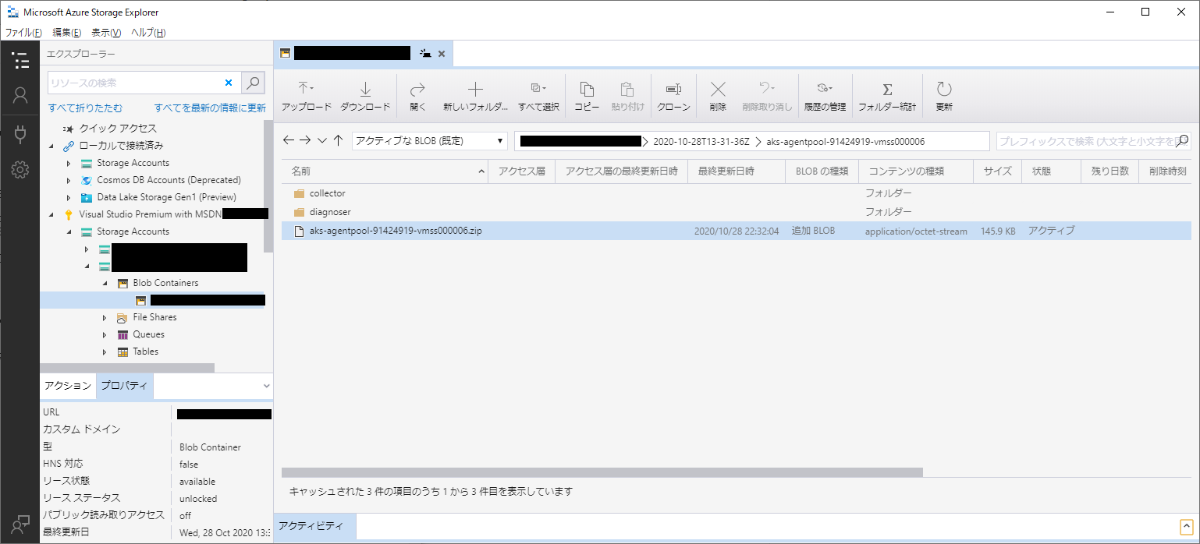Select Quick Access (クイック アクセス) tree item
1200x544 pixels.
coord(117,128)
